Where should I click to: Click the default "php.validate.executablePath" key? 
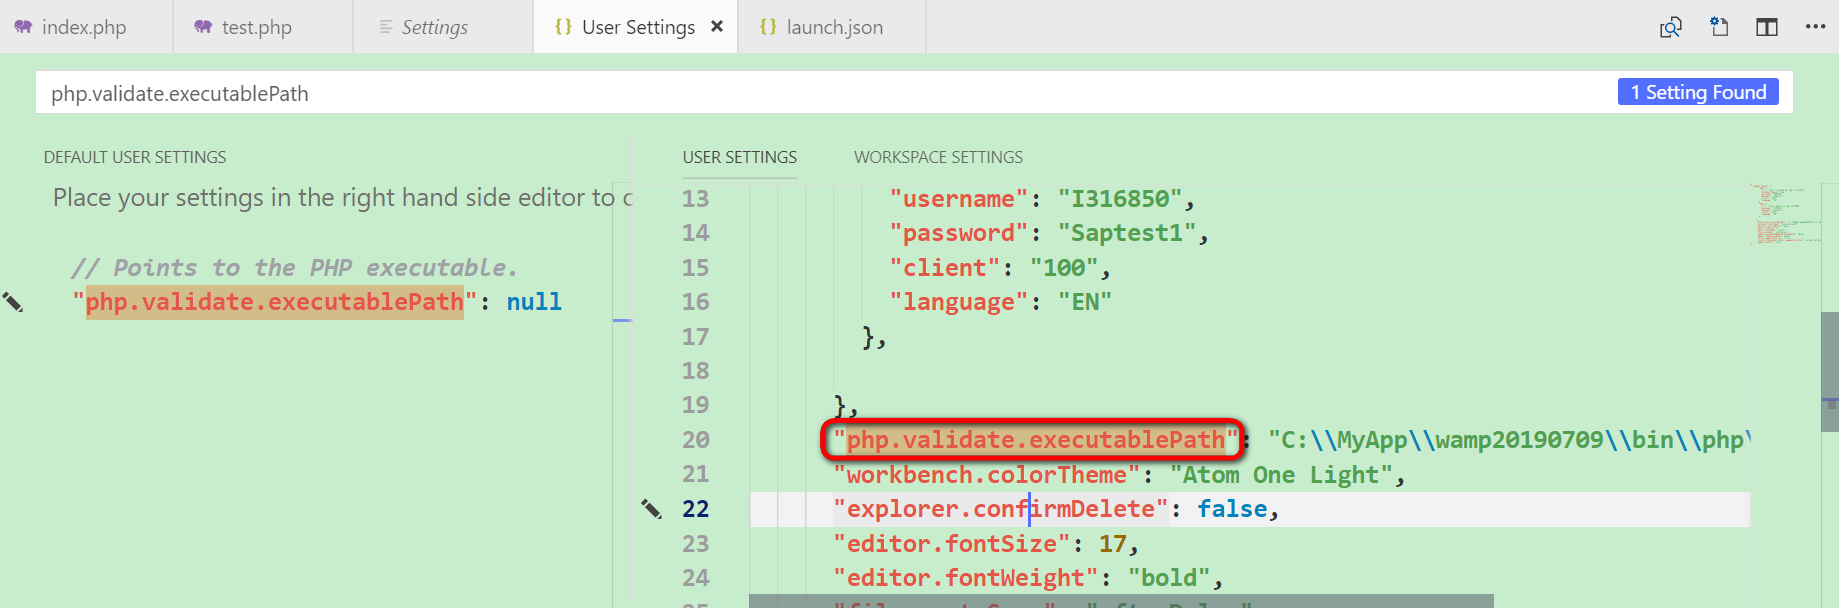click(x=274, y=302)
